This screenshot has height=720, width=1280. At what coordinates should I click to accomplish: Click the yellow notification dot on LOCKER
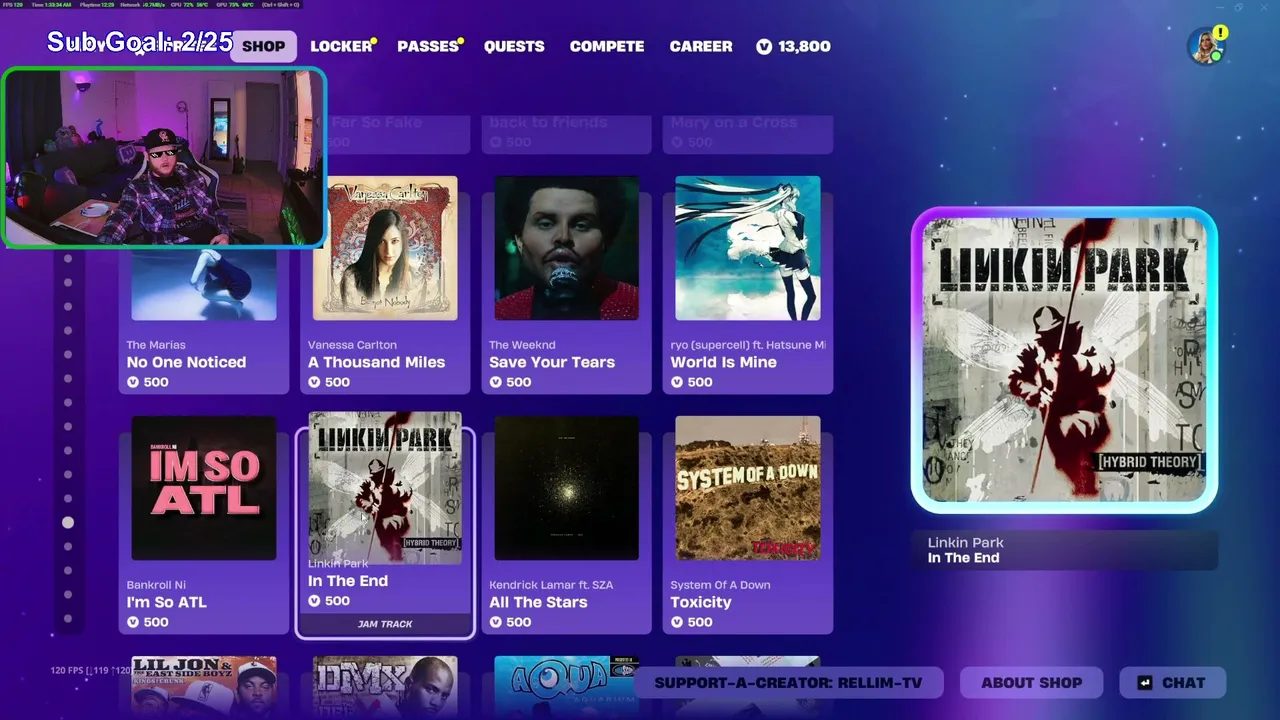(x=374, y=42)
